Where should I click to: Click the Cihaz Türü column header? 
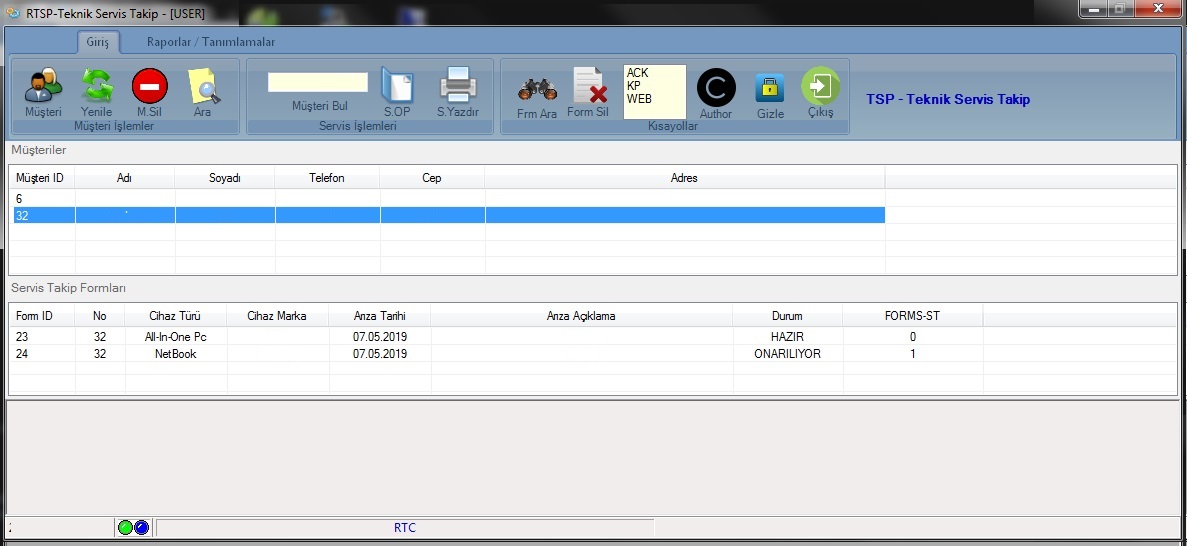point(176,316)
